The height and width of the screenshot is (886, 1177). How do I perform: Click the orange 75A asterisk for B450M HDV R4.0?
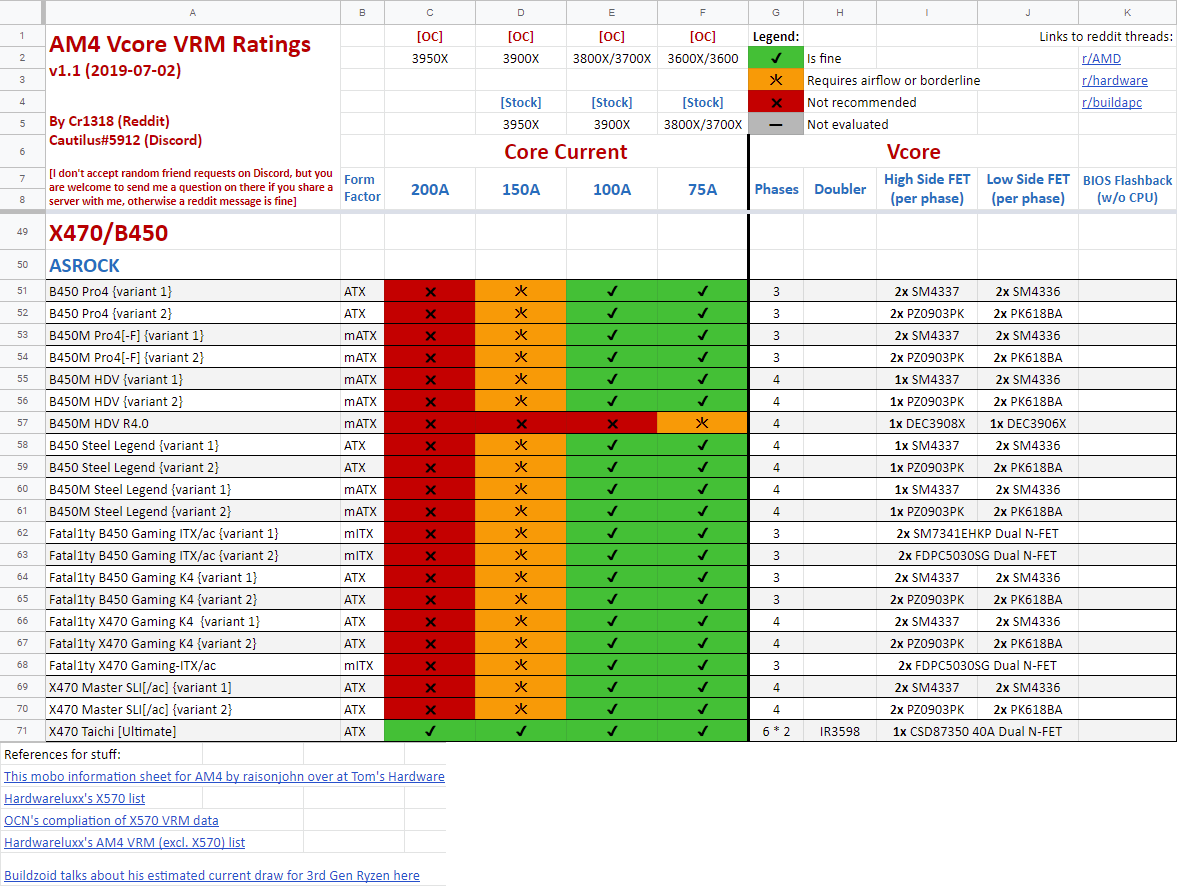pos(703,423)
